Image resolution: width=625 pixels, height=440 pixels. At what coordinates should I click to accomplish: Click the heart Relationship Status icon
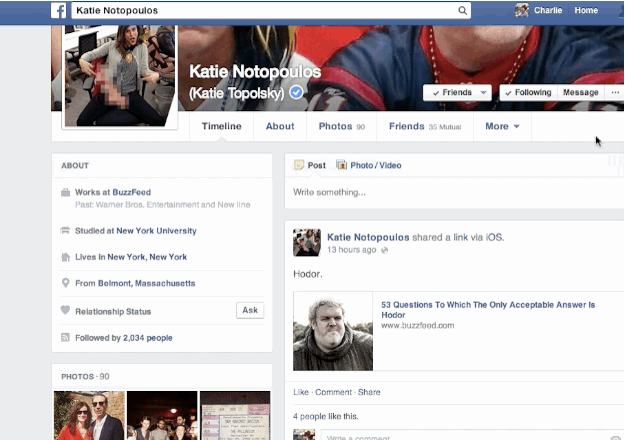coord(65,310)
